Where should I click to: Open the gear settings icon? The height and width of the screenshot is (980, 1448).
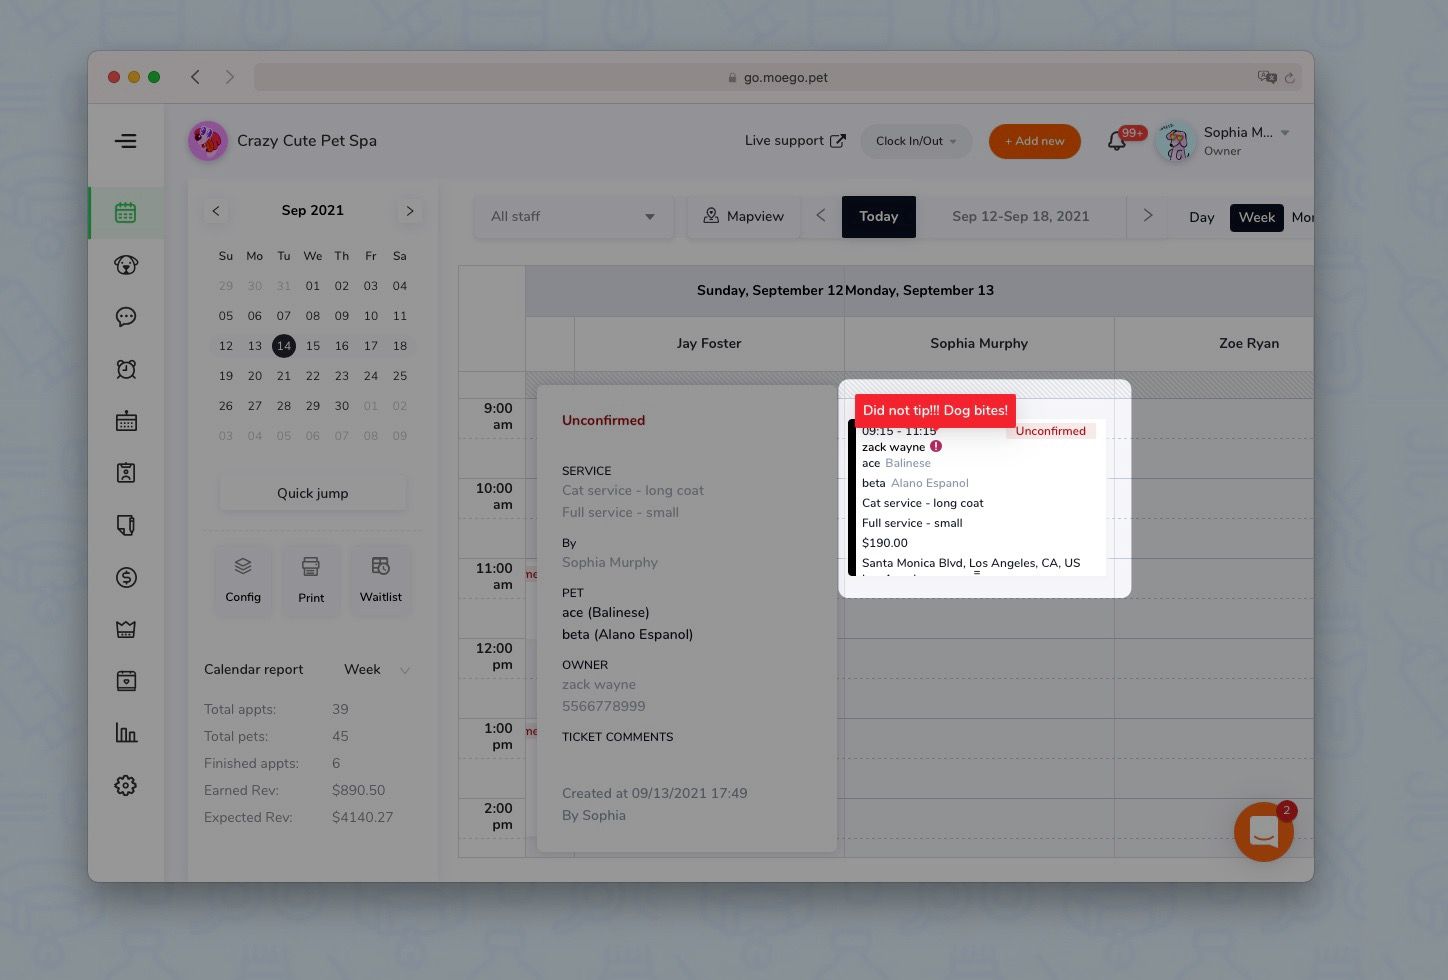coord(126,785)
